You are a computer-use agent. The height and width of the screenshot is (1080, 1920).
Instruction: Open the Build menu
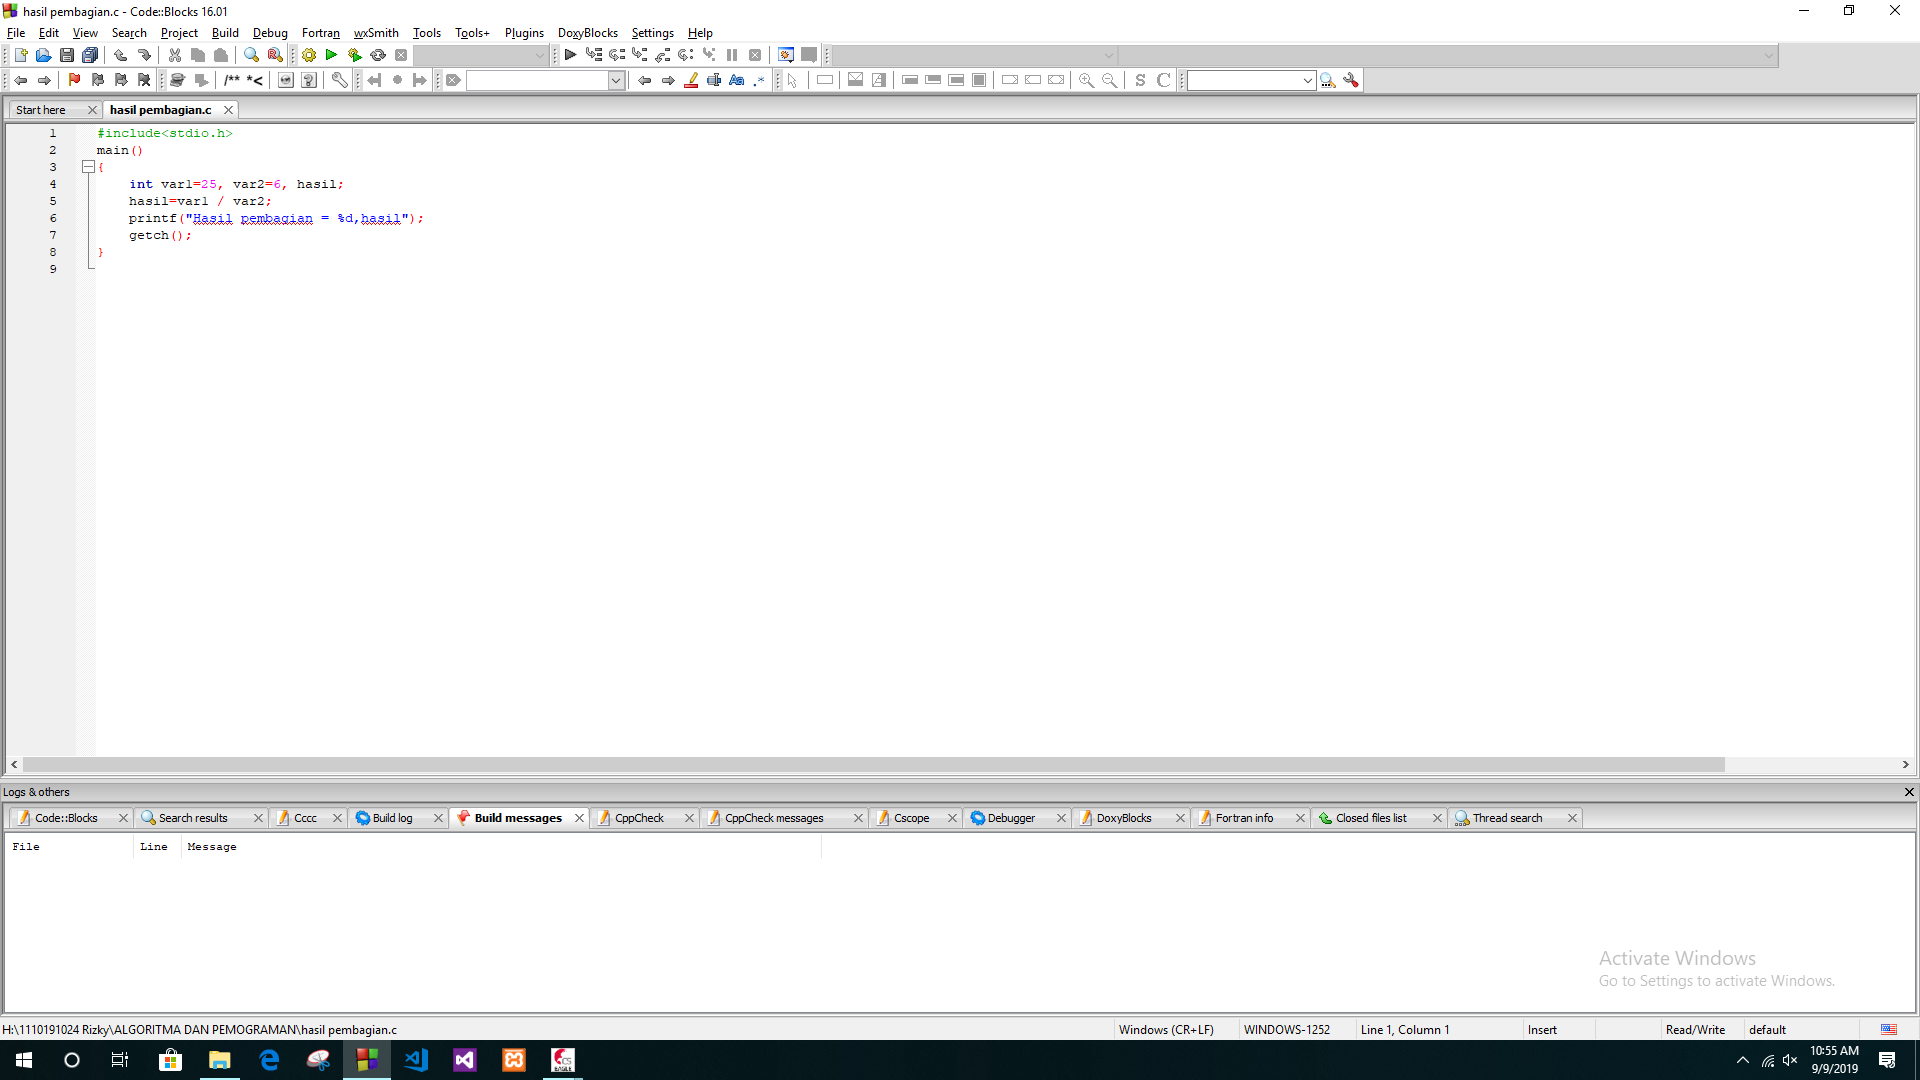pos(225,33)
